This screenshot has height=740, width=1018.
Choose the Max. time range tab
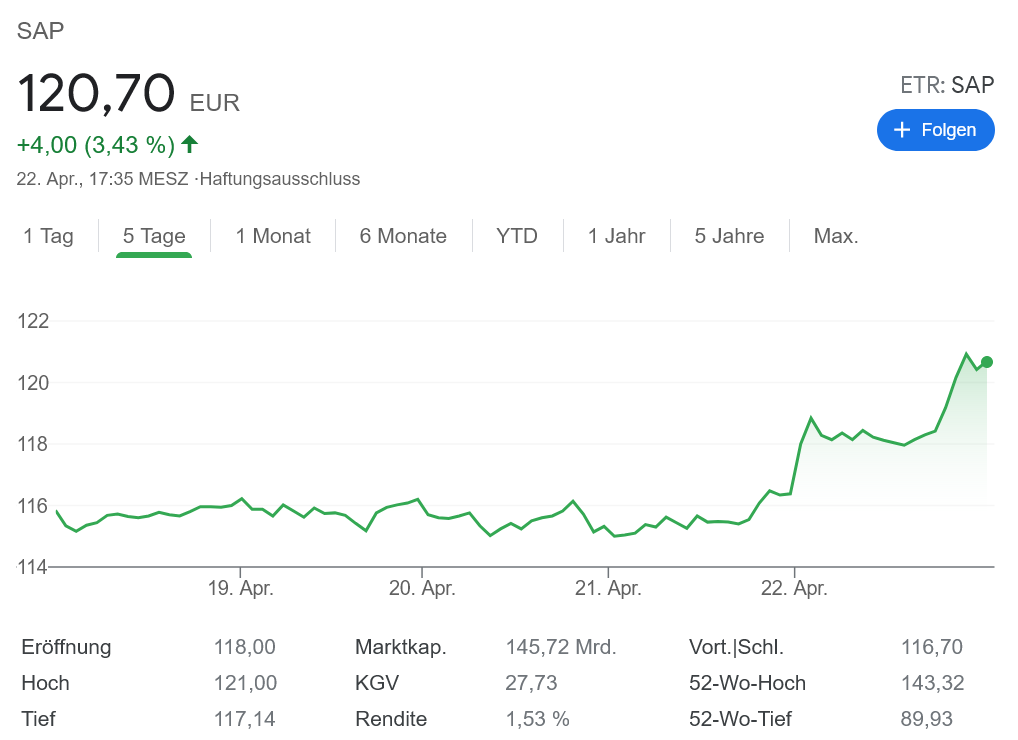pyautogui.click(x=836, y=236)
